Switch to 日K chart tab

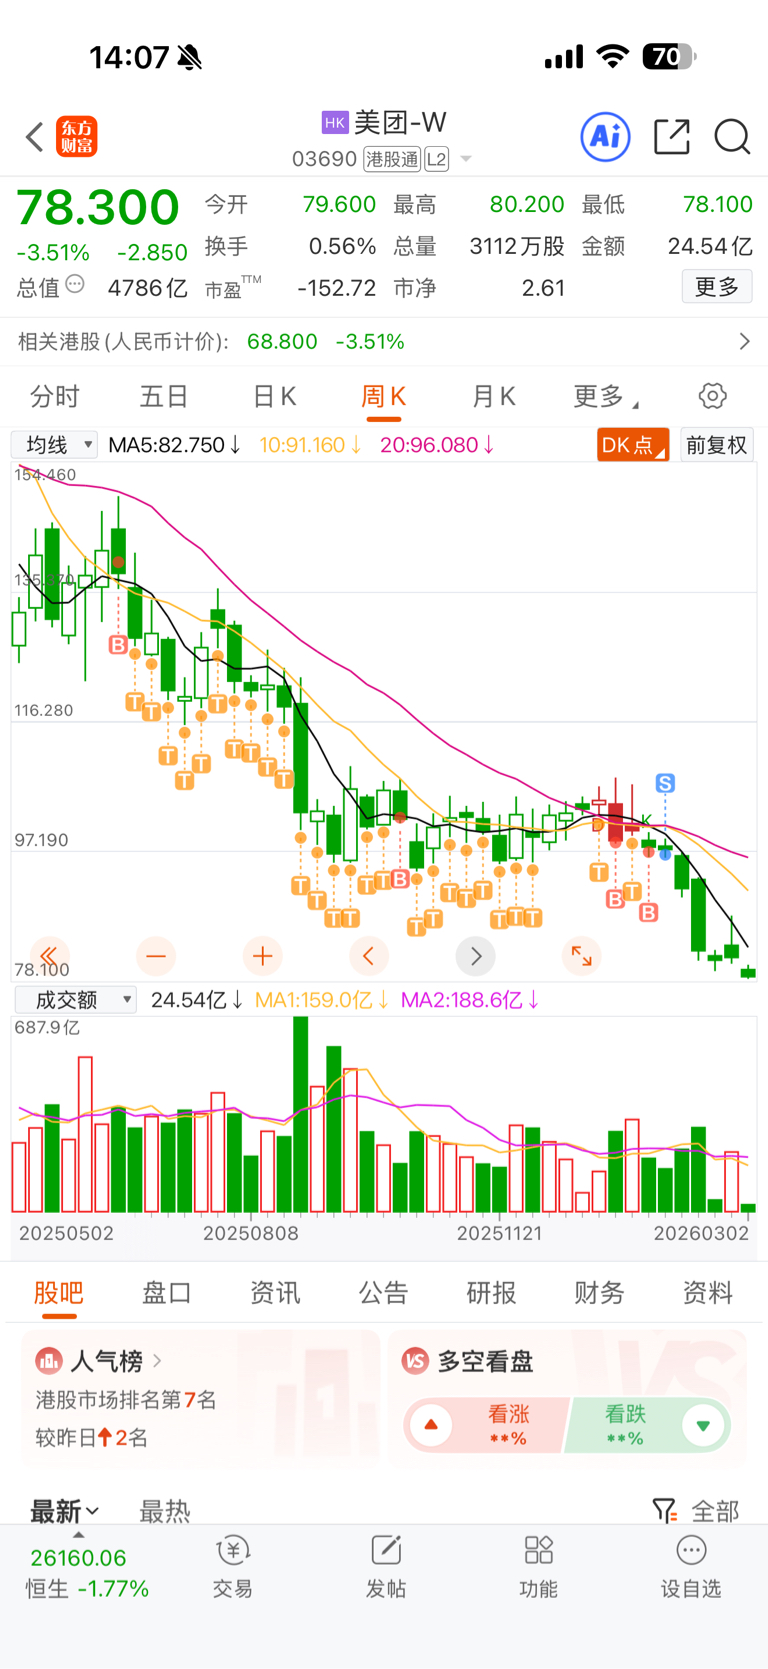(274, 397)
